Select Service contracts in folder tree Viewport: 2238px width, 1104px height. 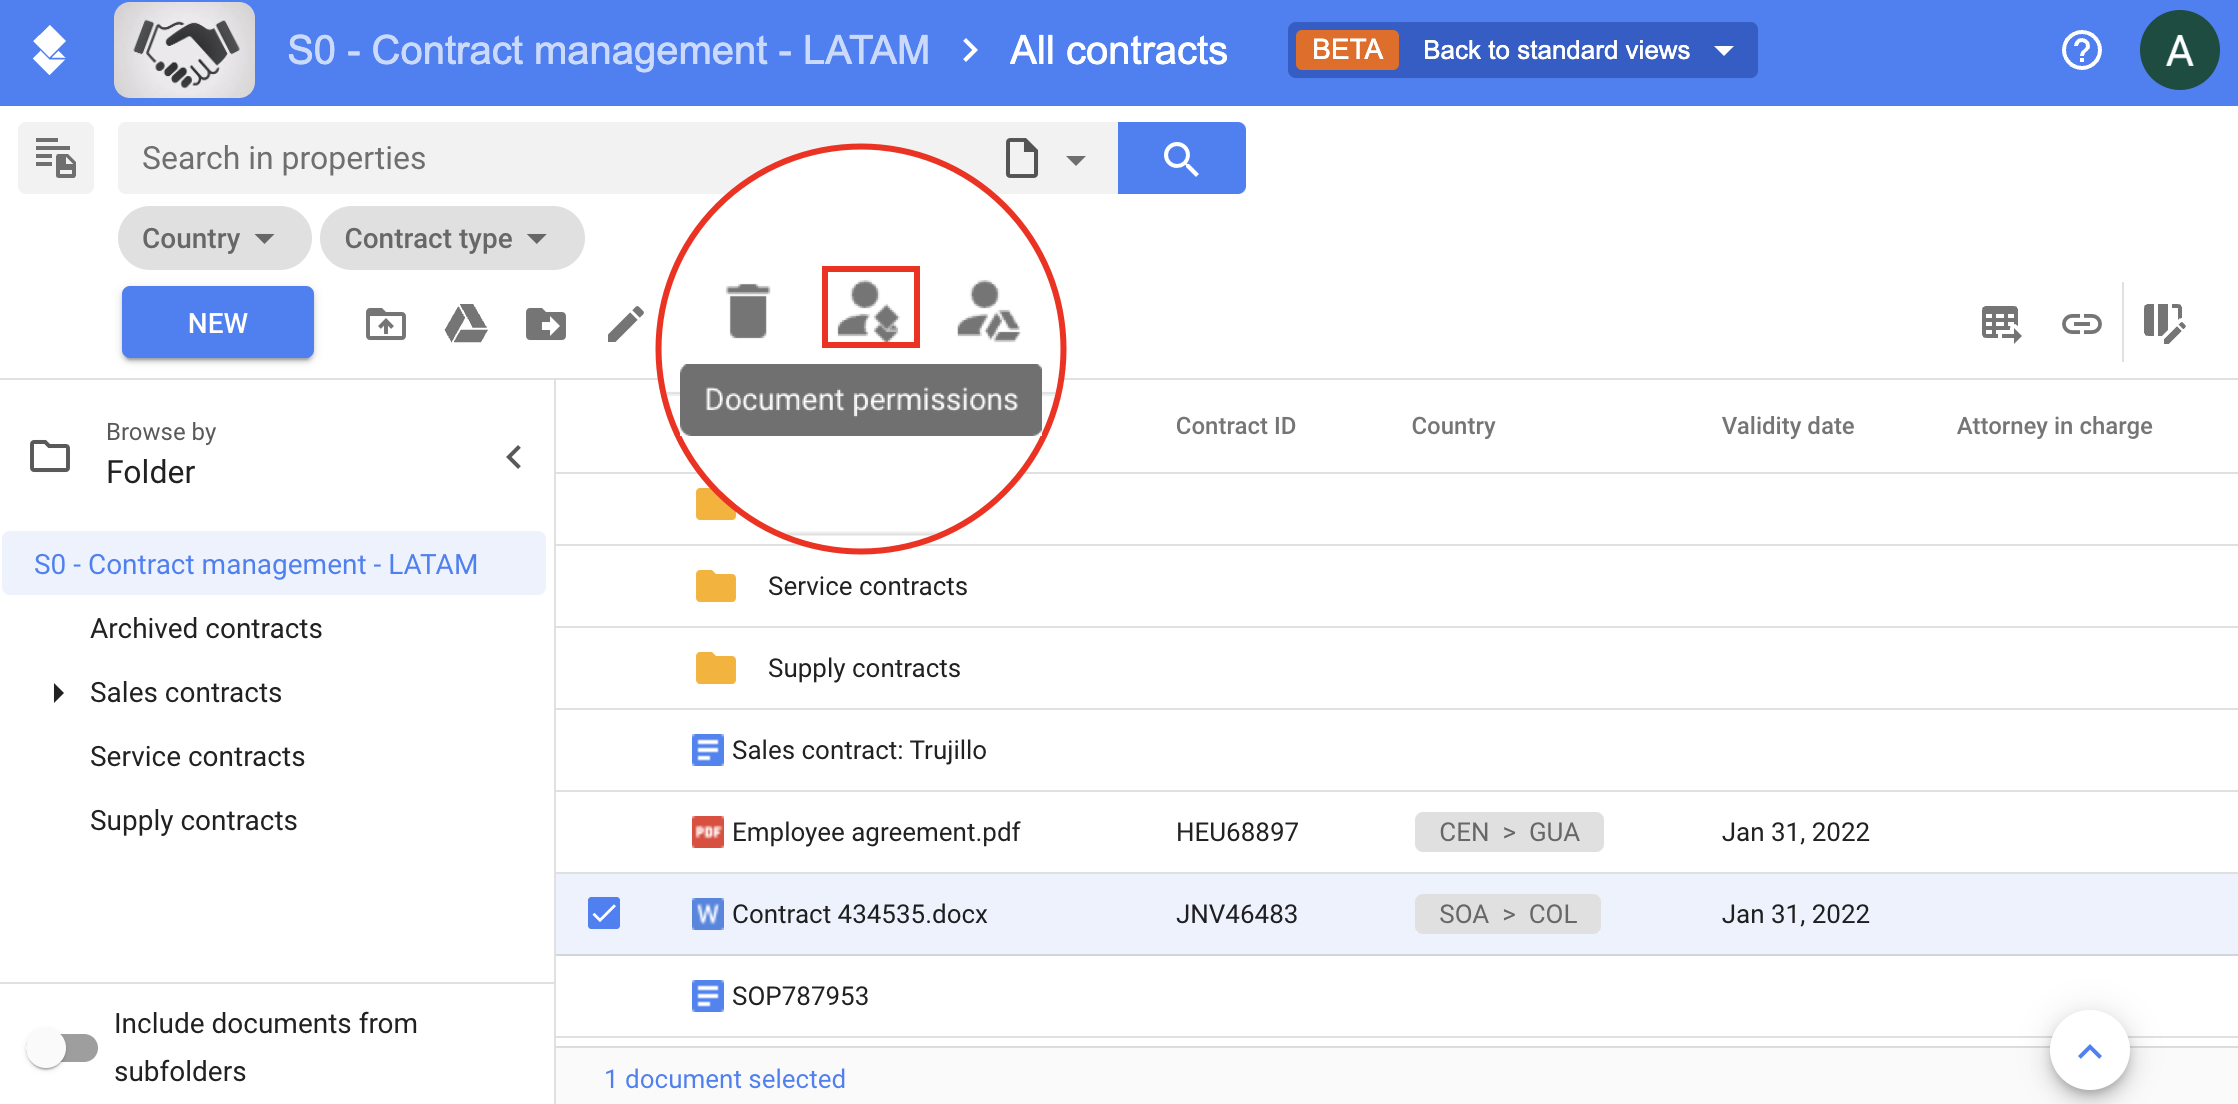click(197, 756)
